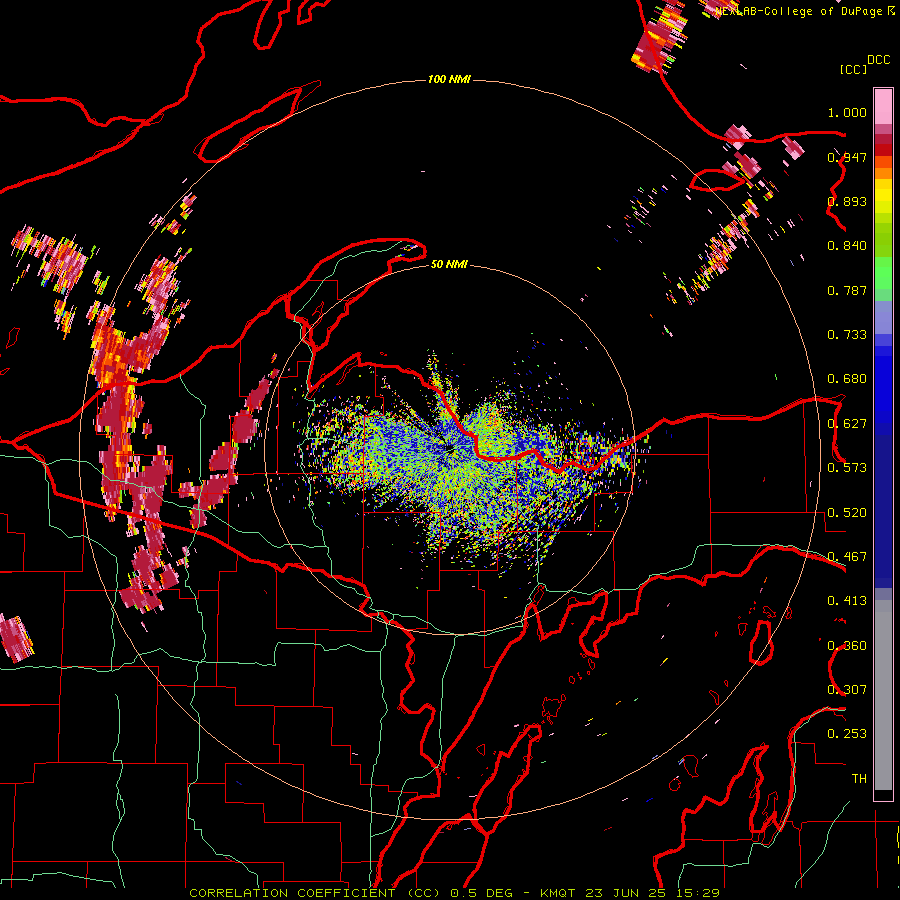
Task: Click the "50 NMI" range ring label
Action: (449, 264)
